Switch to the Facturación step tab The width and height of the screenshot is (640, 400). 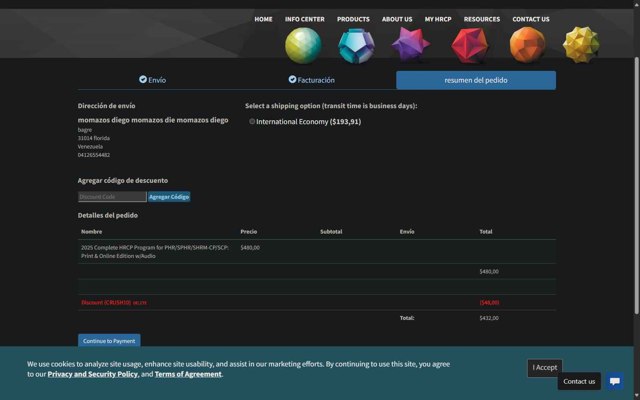point(311,80)
